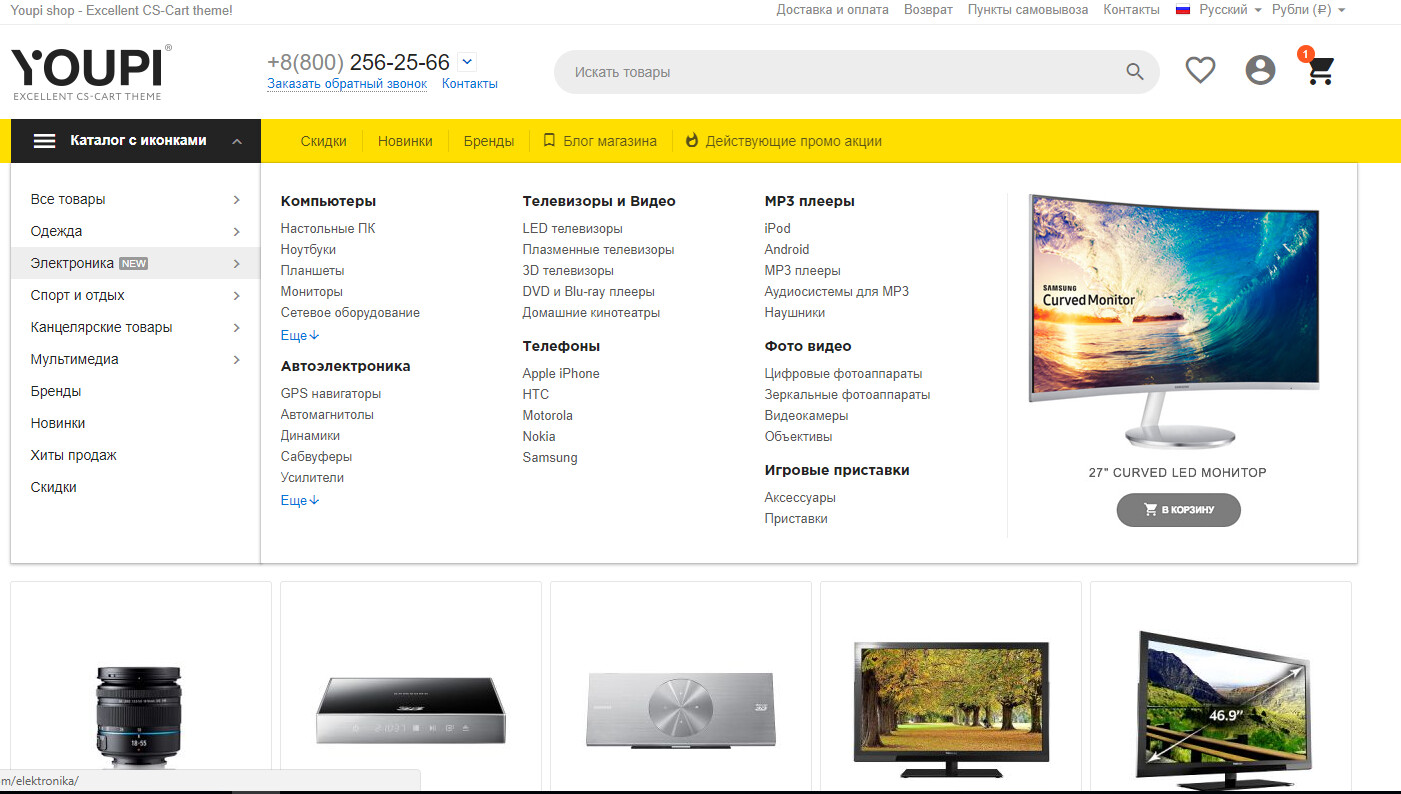Screen dimensions: 1401x794
Task: Click Заказать обратный звонок link
Action: tap(347, 84)
